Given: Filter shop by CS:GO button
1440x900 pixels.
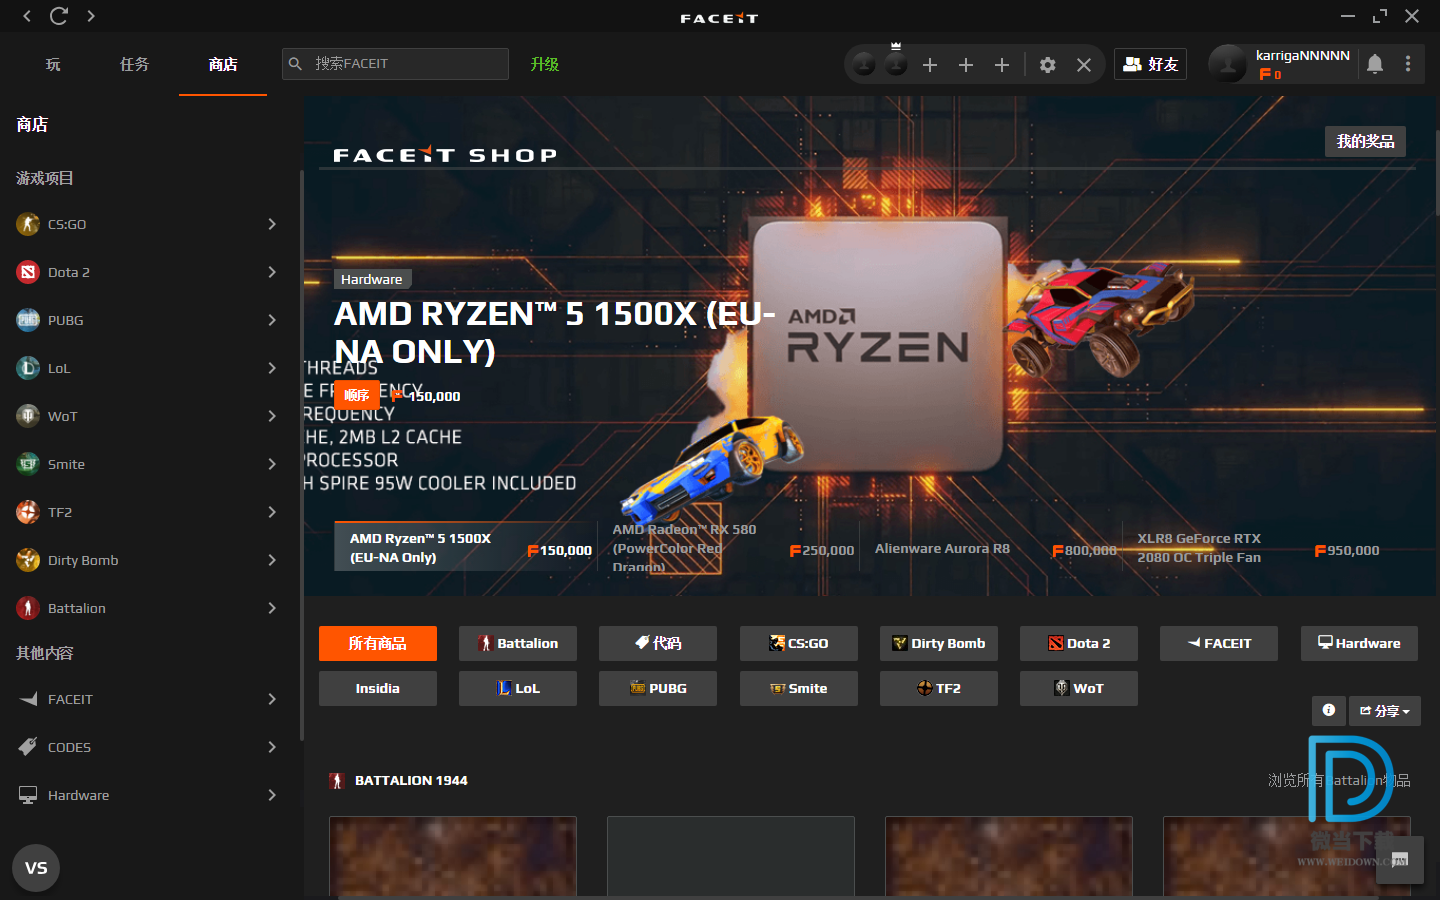Looking at the screenshot, I should tap(799, 643).
